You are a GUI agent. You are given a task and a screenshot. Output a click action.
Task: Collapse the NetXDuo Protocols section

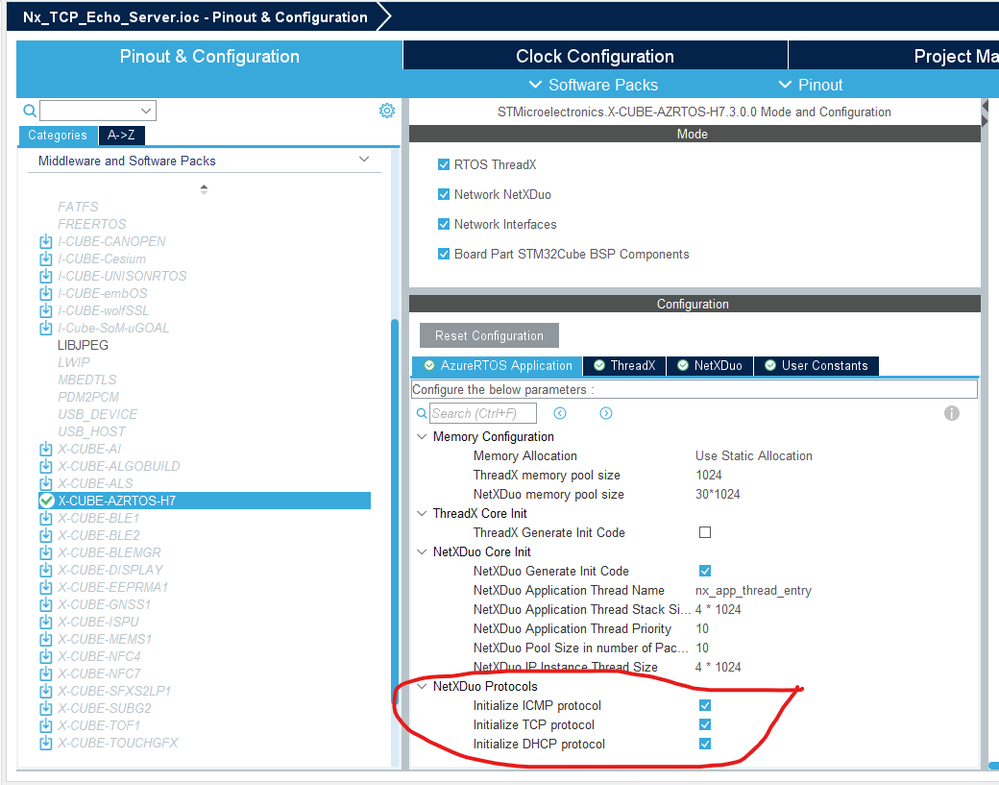tap(422, 686)
